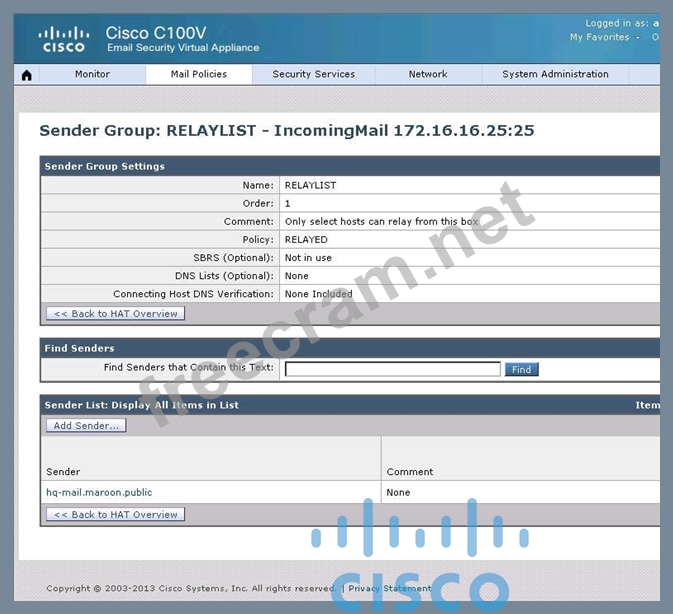This screenshot has height=614, width=673.
Task: Click the RELAYED policy value
Action: tap(306, 240)
